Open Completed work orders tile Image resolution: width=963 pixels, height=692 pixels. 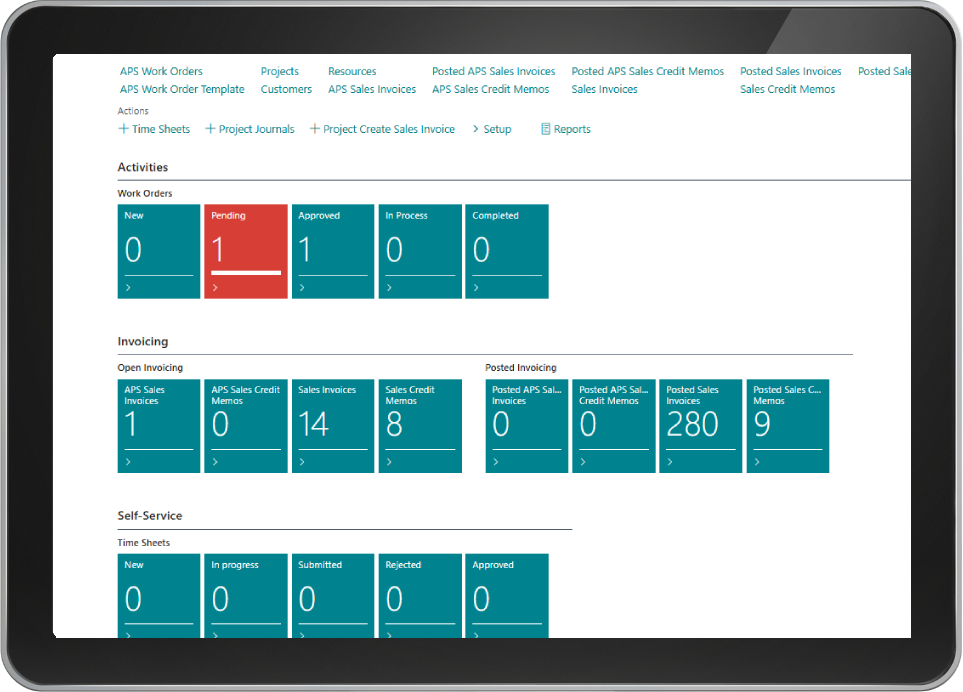pos(507,251)
